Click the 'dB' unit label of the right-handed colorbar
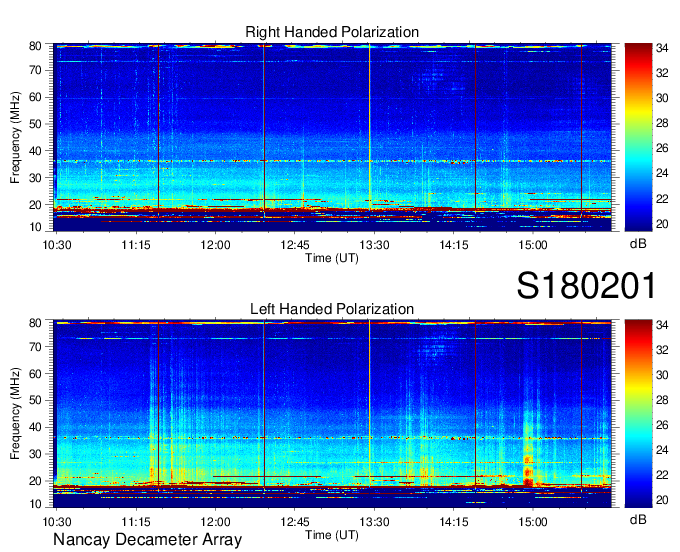680x552 pixels. 638,244
